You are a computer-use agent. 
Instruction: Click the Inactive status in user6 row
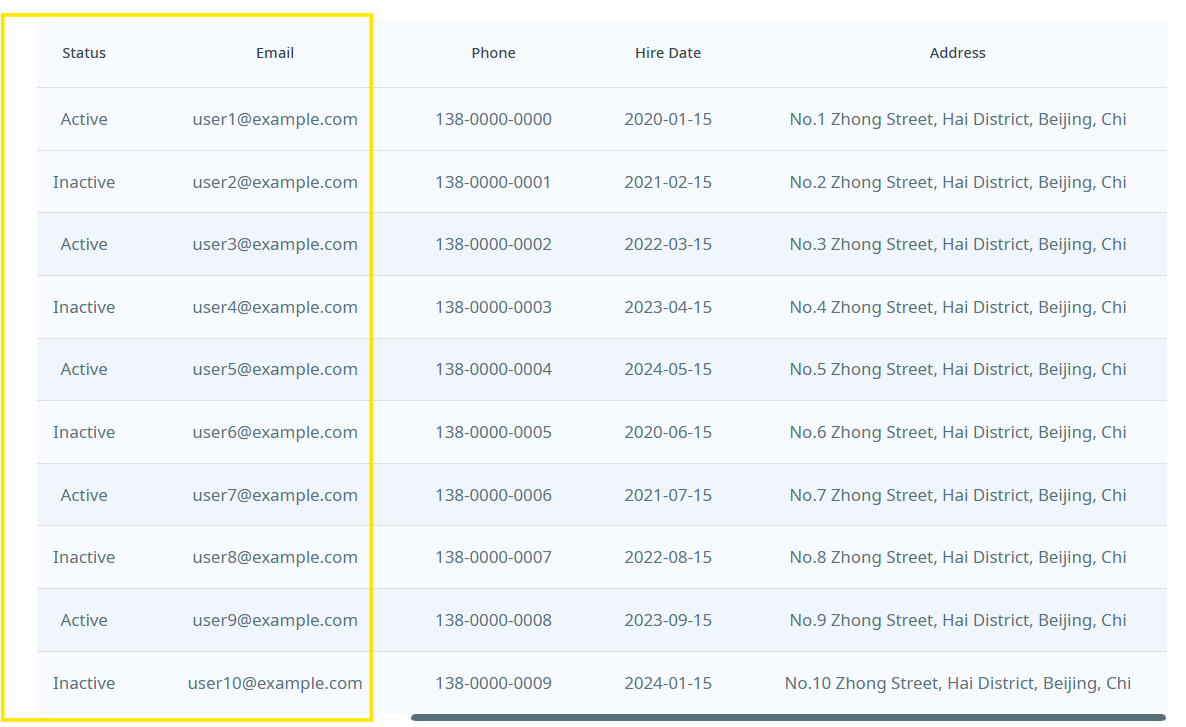(x=84, y=432)
